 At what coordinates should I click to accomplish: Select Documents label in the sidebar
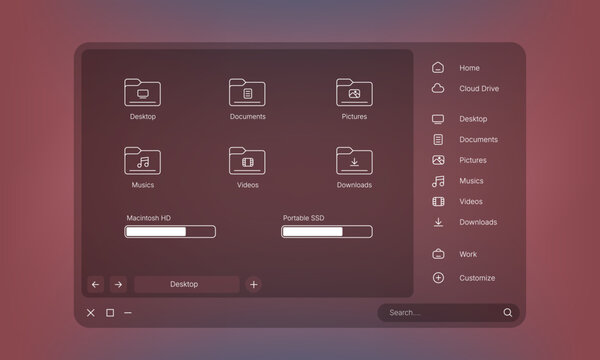click(479, 140)
